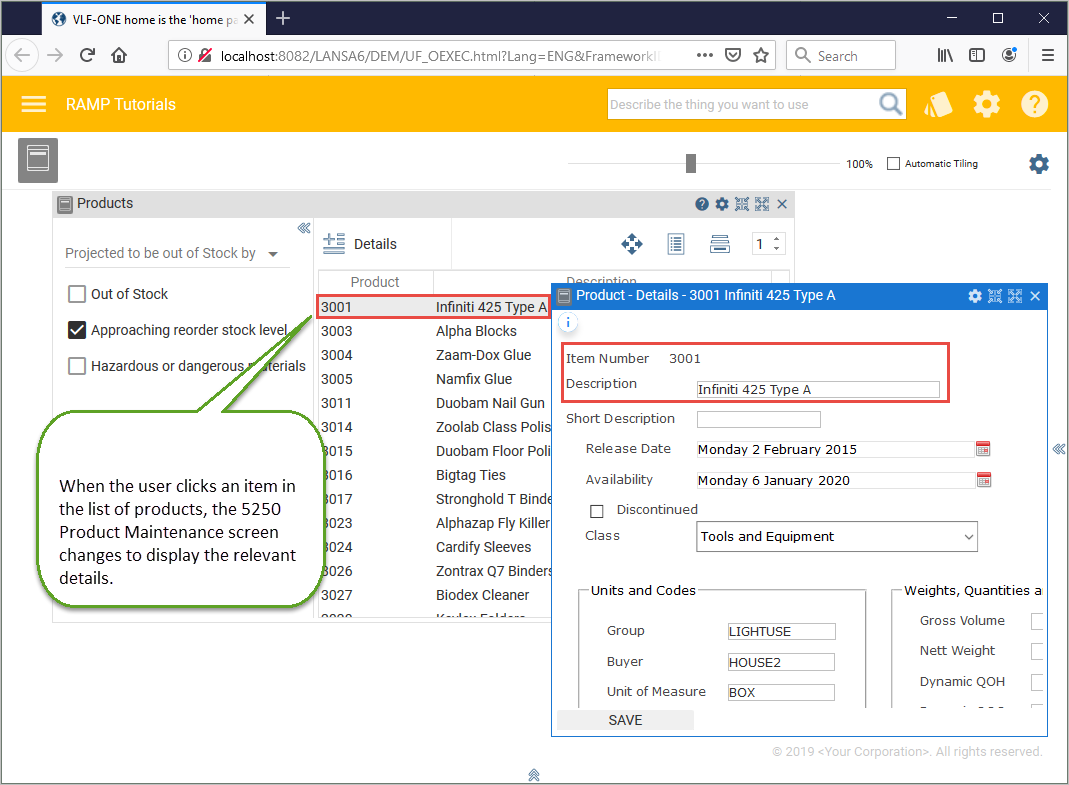Enable Automatic Tiling checkbox
The height and width of the screenshot is (785, 1069).
(894, 164)
